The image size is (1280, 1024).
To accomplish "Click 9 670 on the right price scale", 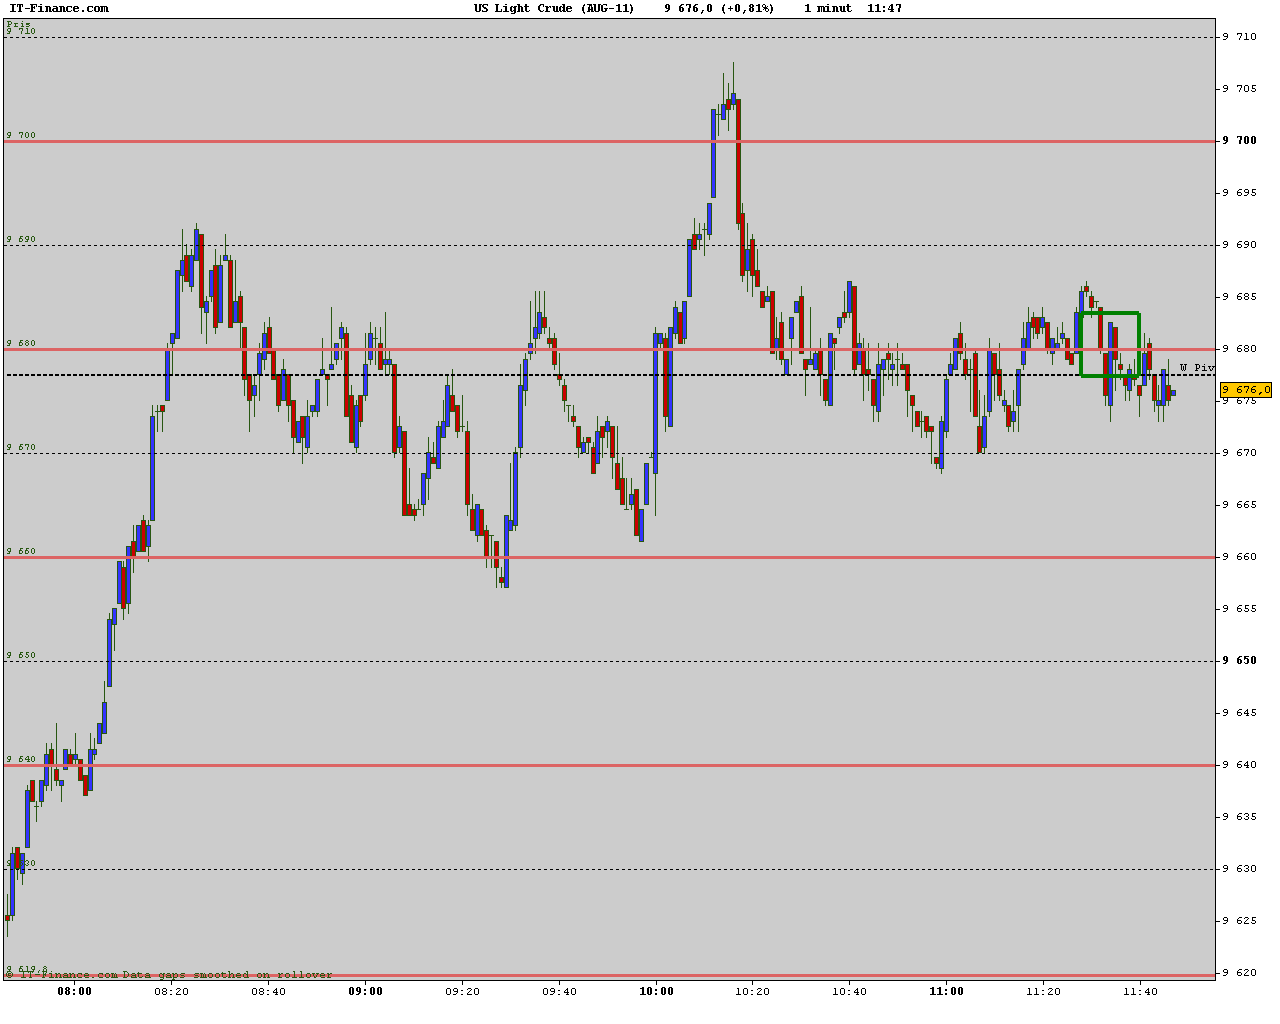I will tap(1239, 453).
